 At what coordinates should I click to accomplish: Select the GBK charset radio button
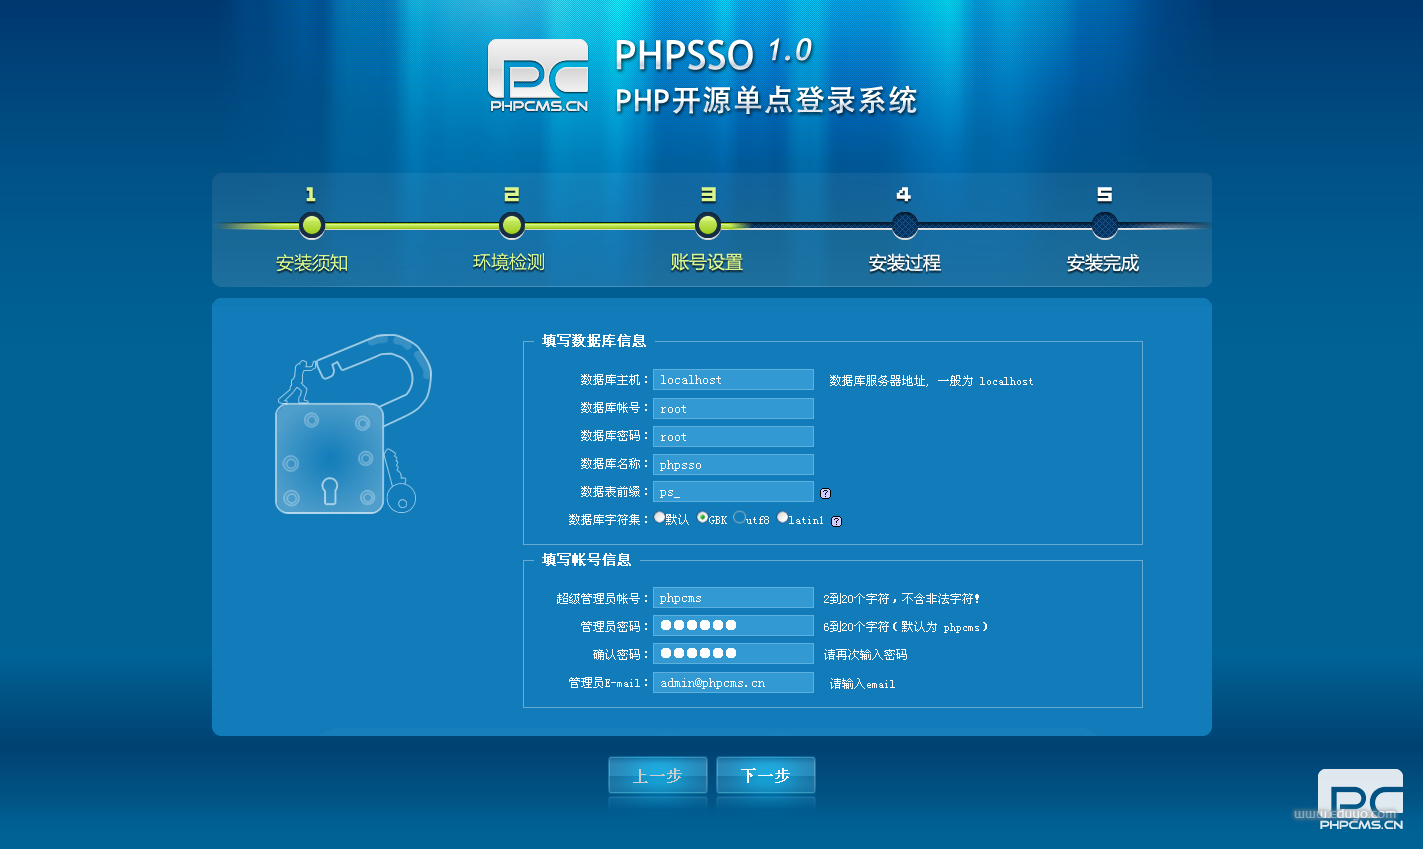703,518
